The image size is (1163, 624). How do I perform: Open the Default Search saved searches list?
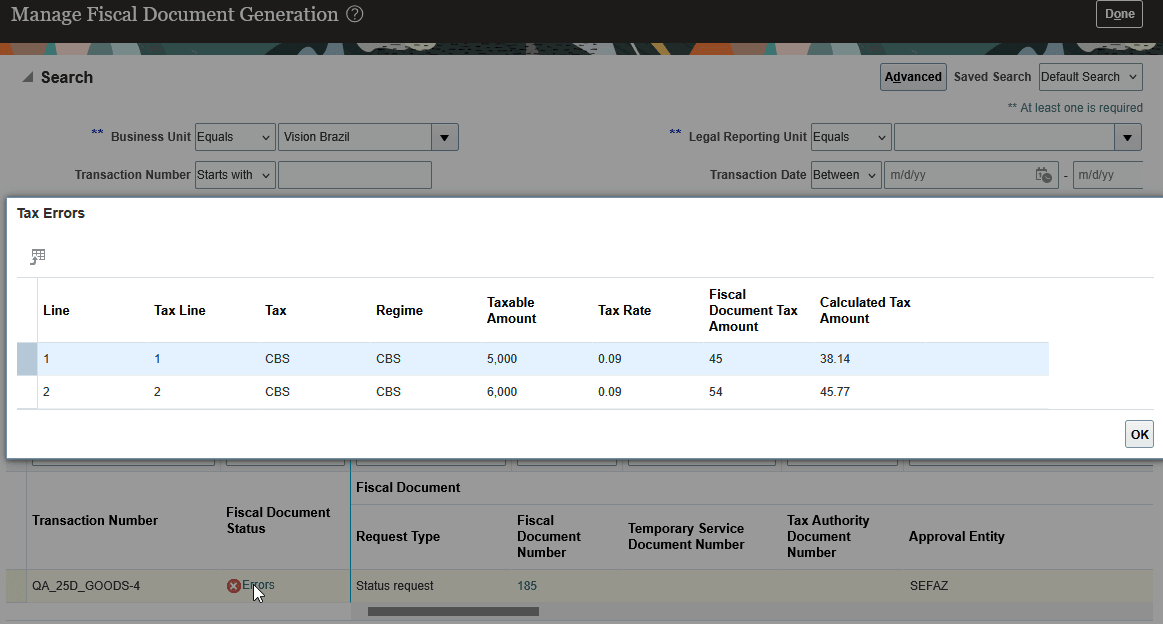[x=1090, y=77]
